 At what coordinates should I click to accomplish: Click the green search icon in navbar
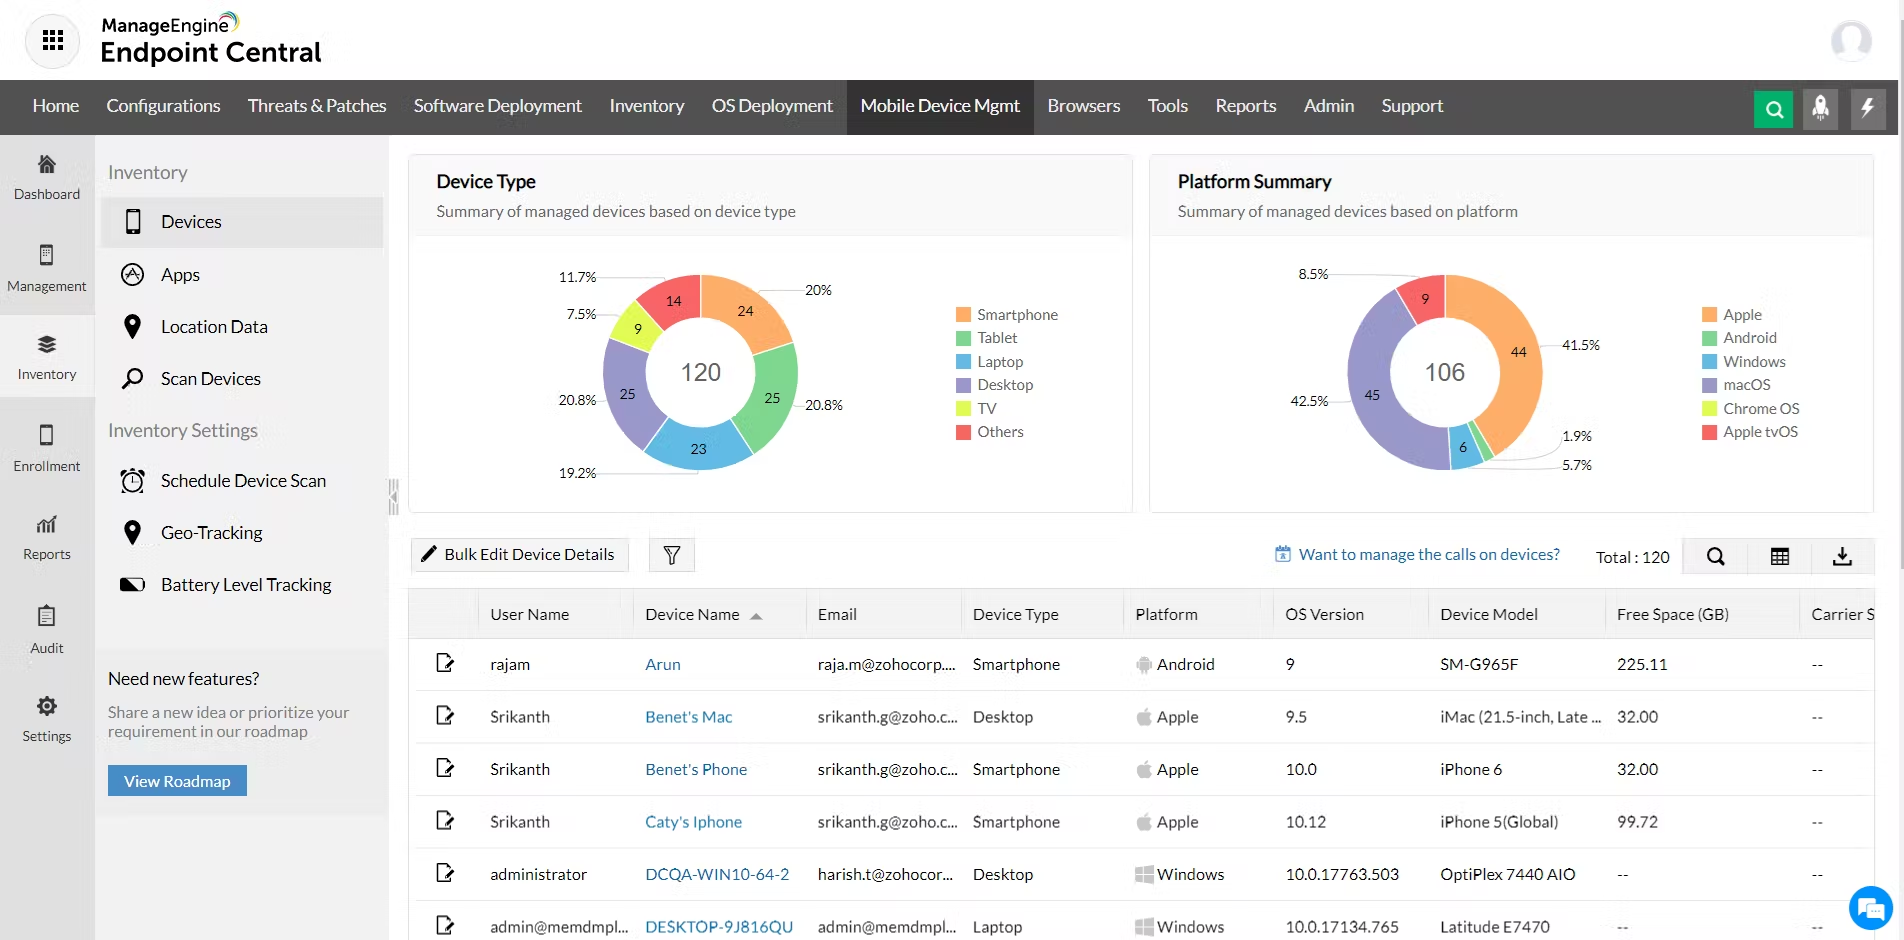(1773, 109)
